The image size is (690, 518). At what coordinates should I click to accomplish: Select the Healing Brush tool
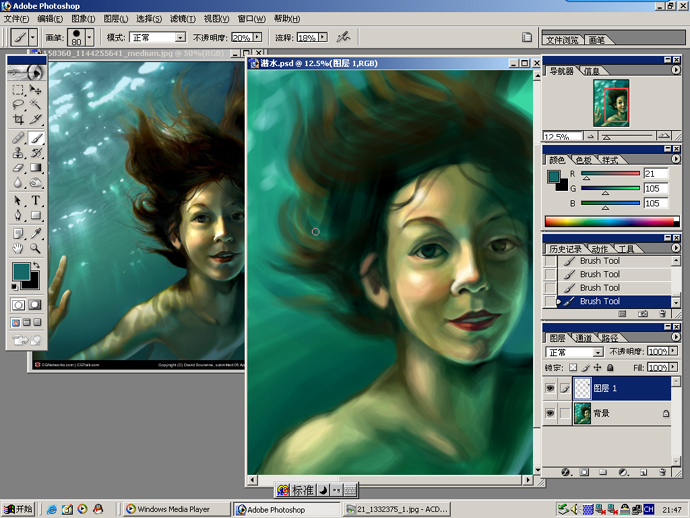click(18, 138)
